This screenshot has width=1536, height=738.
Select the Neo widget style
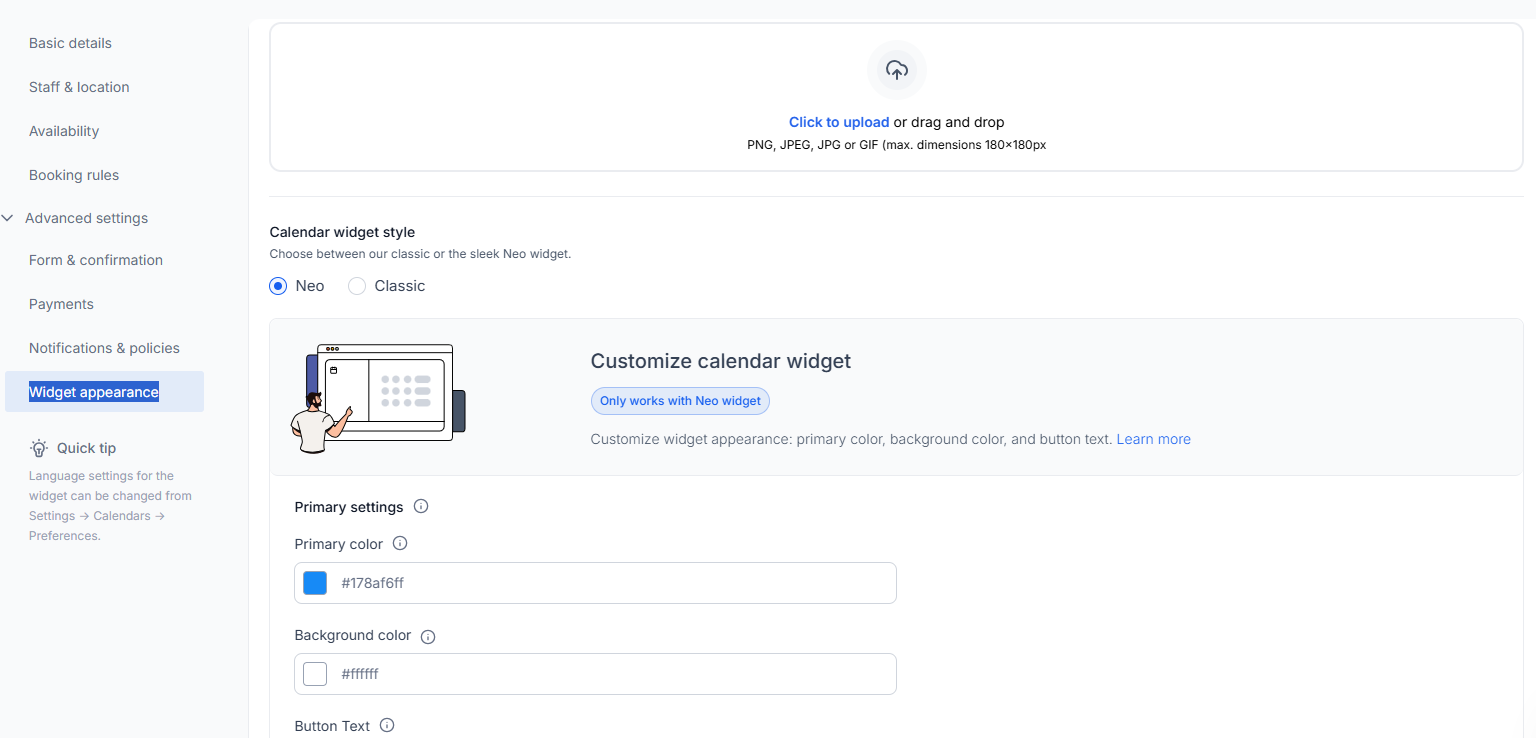click(x=279, y=286)
